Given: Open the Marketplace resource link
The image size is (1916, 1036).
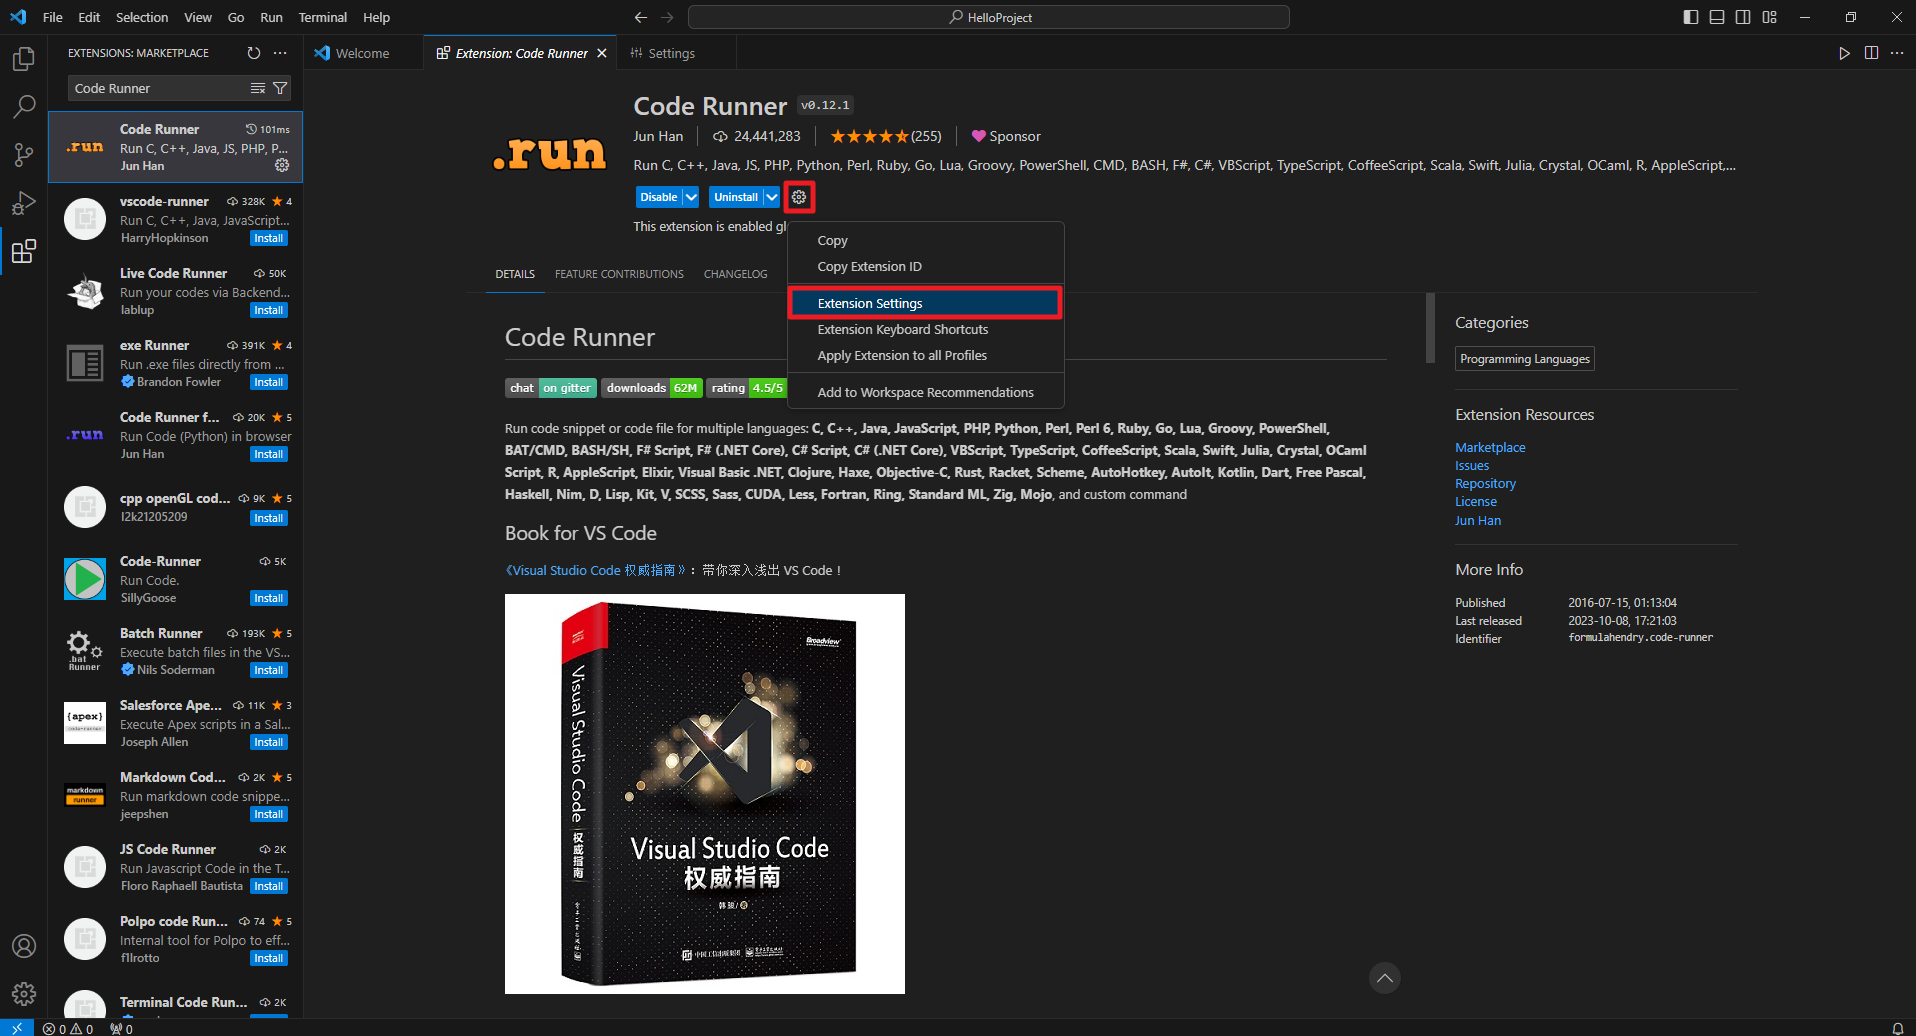Looking at the screenshot, I should [1490, 447].
